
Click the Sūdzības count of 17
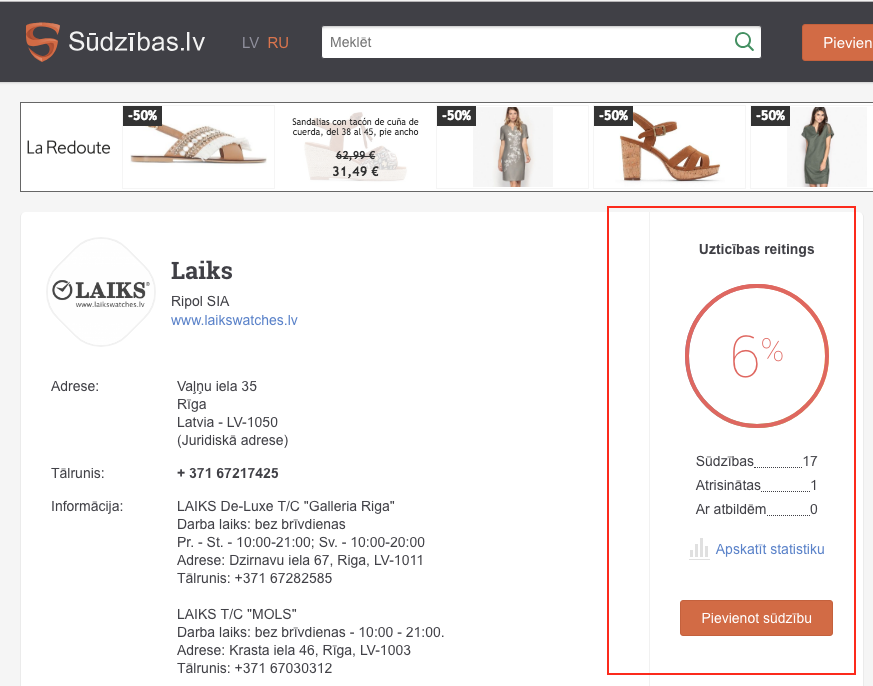(x=809, y=461)
